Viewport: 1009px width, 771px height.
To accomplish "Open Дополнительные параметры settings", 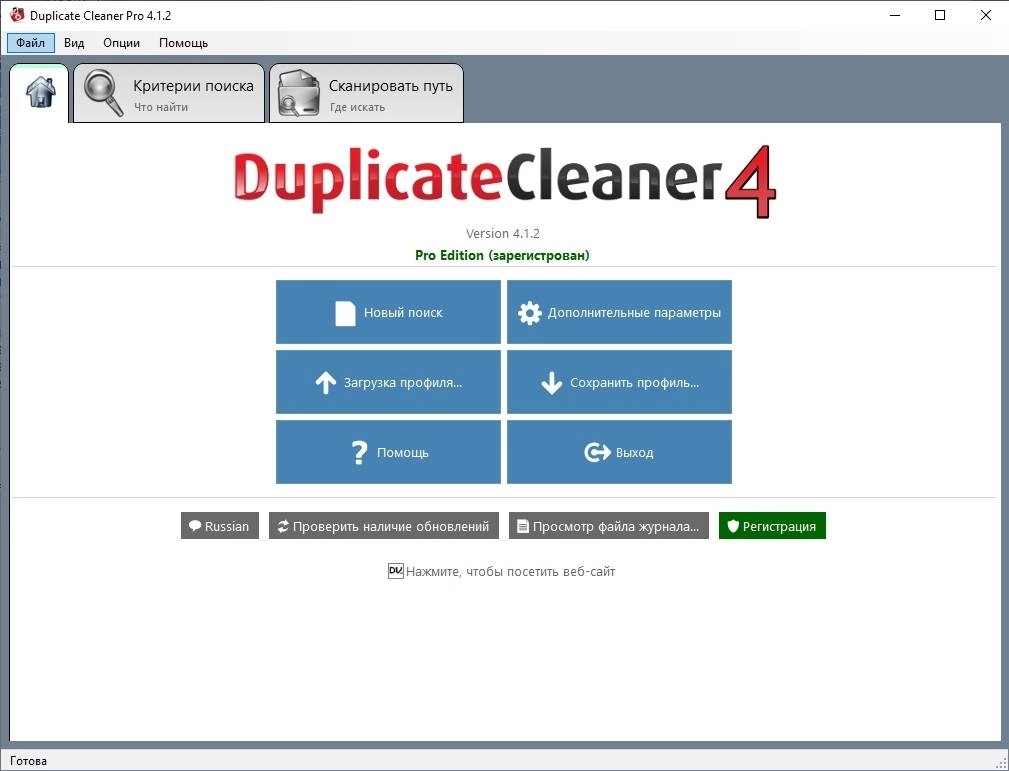I will tap(619, 312).
